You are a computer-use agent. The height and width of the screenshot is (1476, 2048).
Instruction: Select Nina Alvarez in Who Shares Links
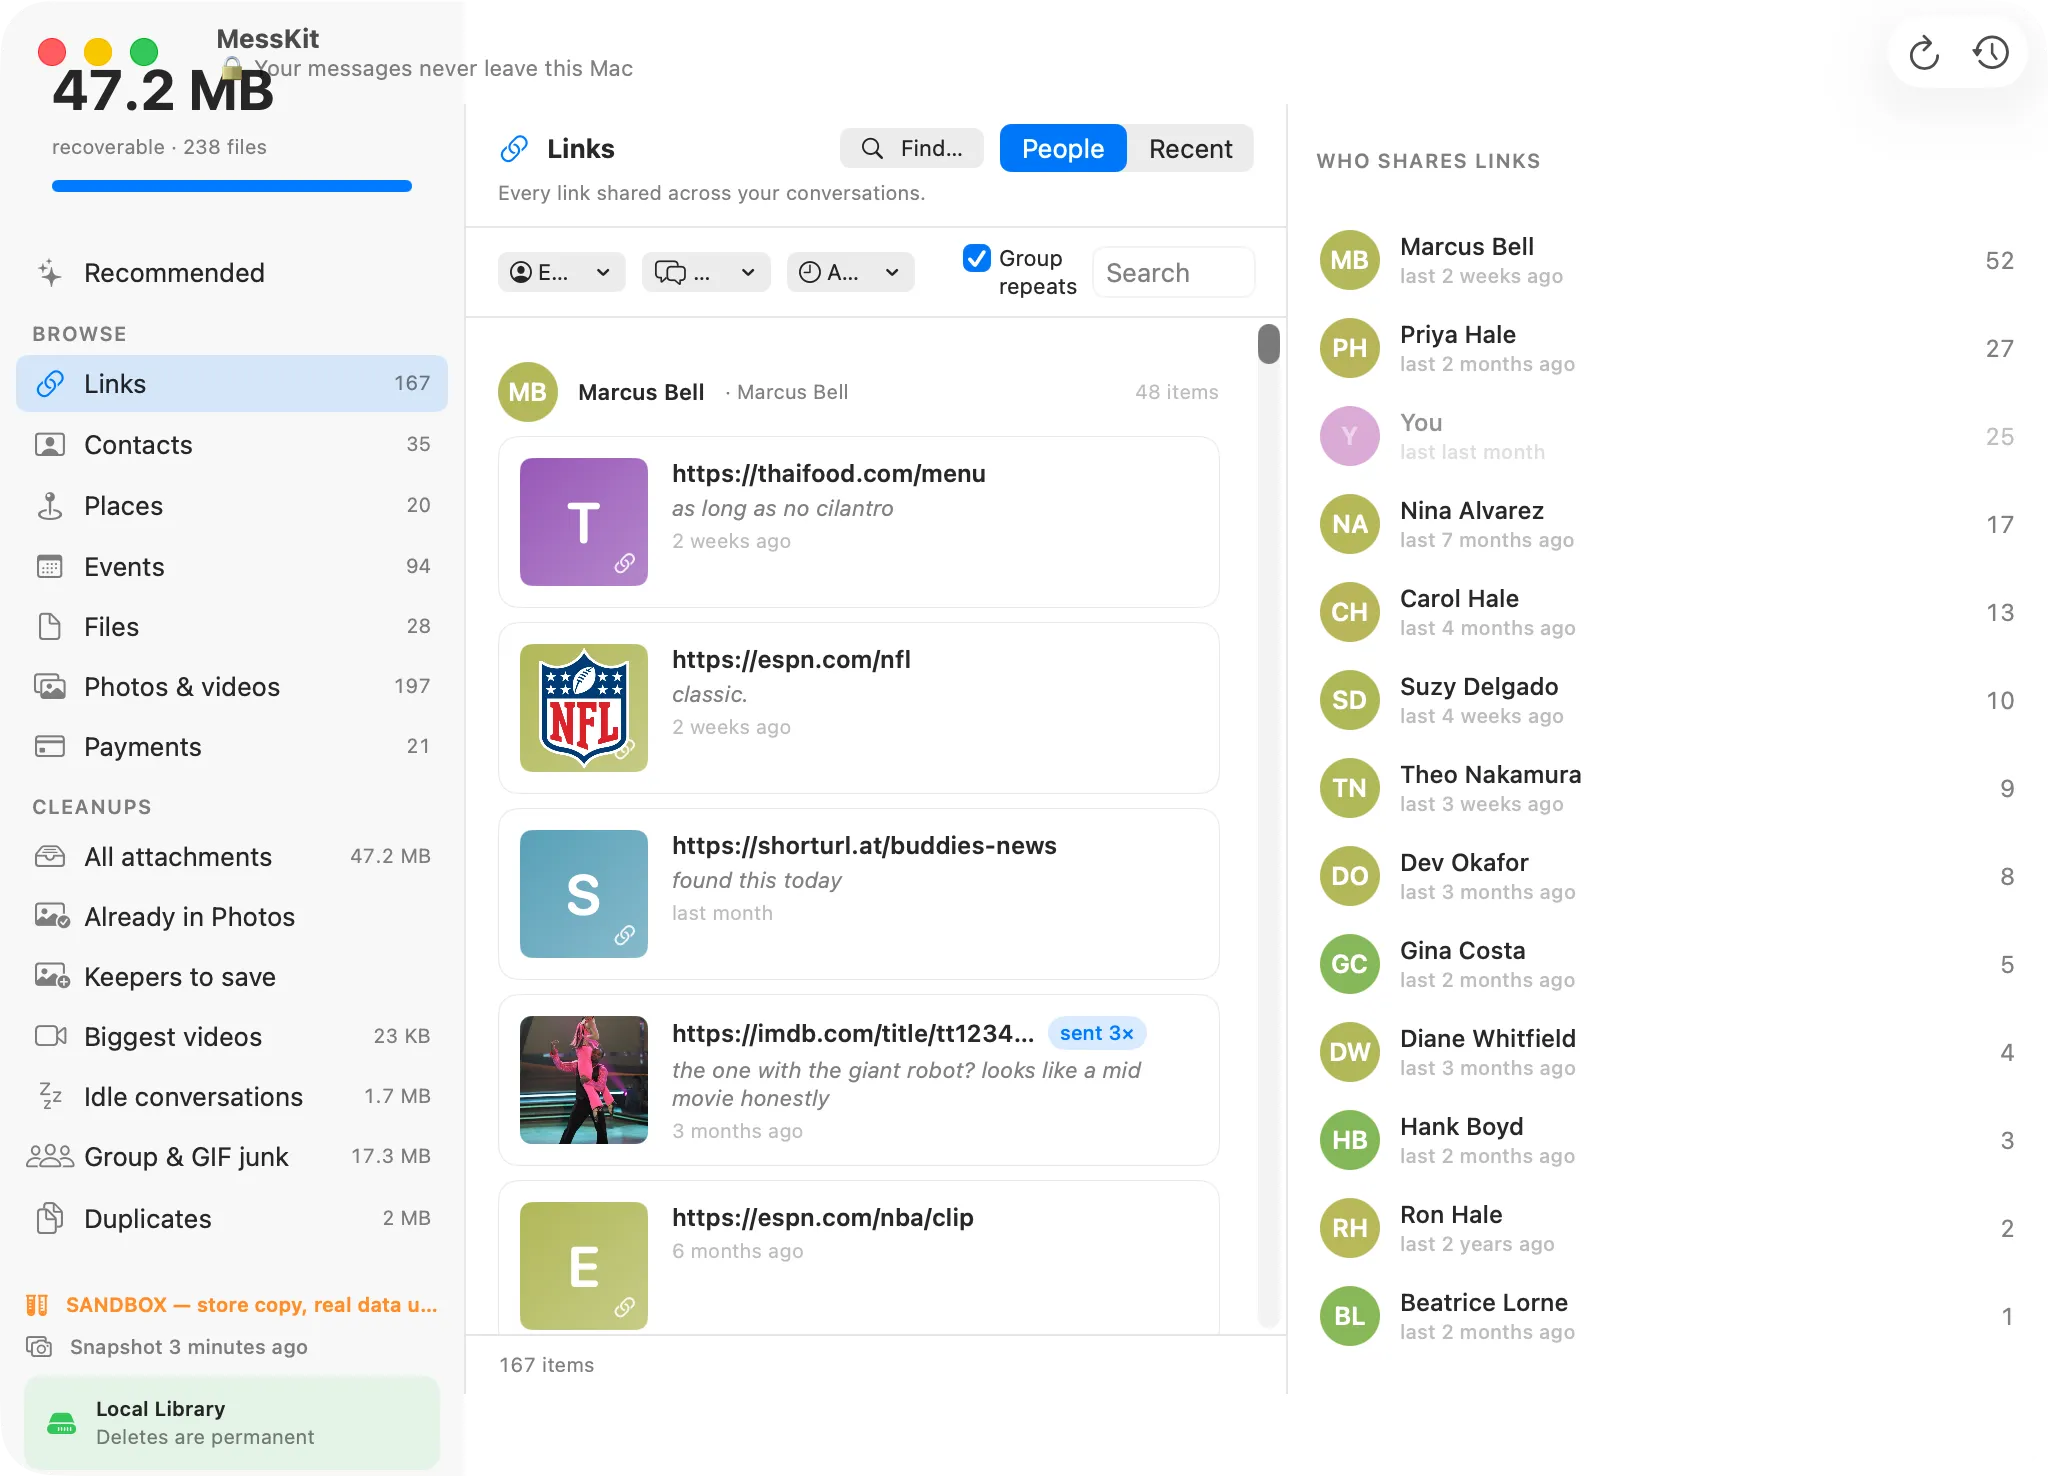[1668, 524]
